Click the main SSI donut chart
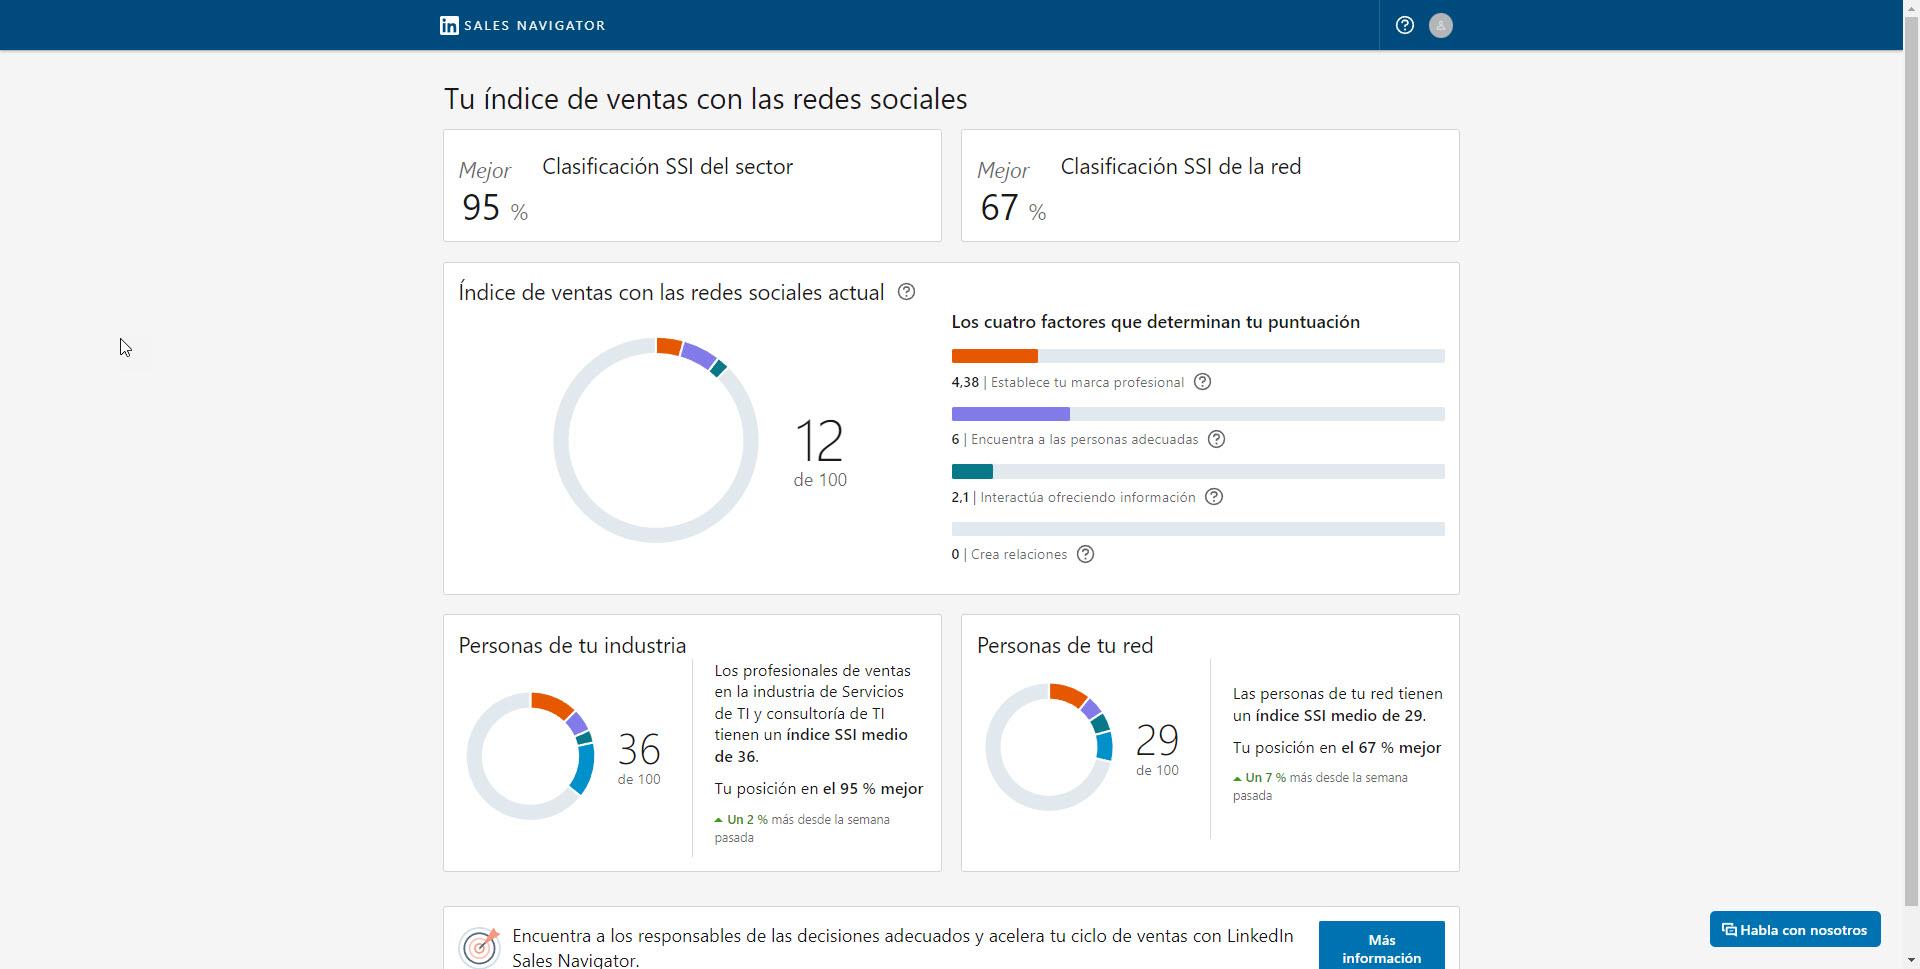 click(x=655, y=440)
